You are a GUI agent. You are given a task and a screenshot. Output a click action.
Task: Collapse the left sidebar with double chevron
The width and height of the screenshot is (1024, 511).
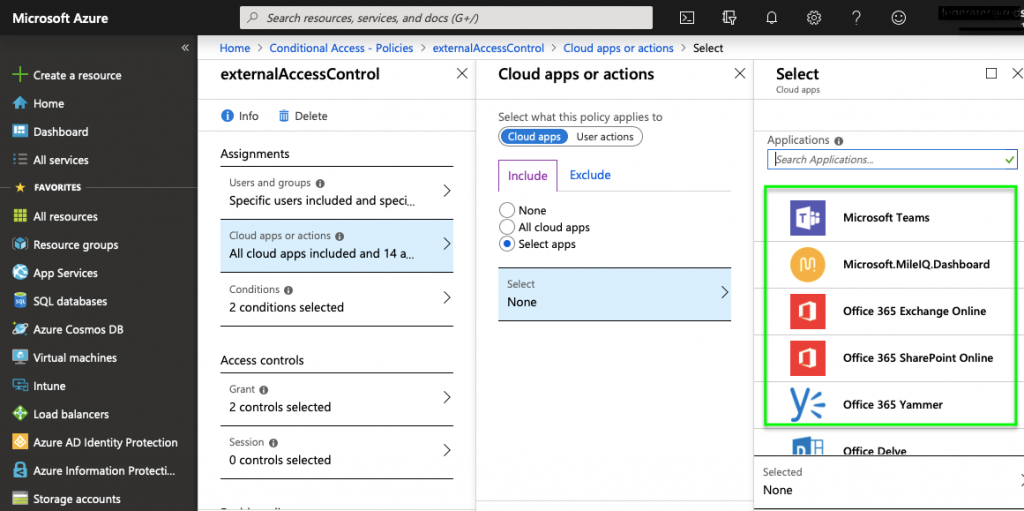(185, 47)
